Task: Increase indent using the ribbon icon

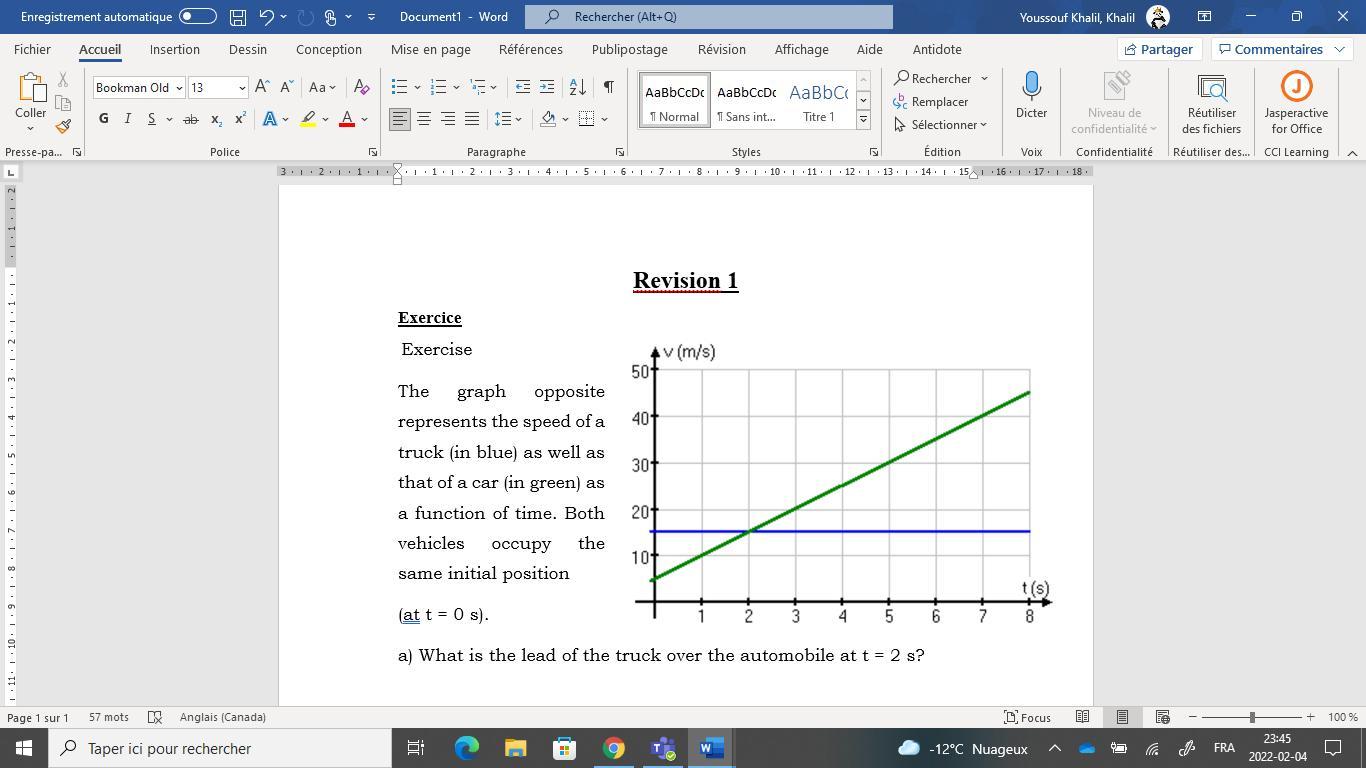Action: pyautogui.click(x=547, y=87)
